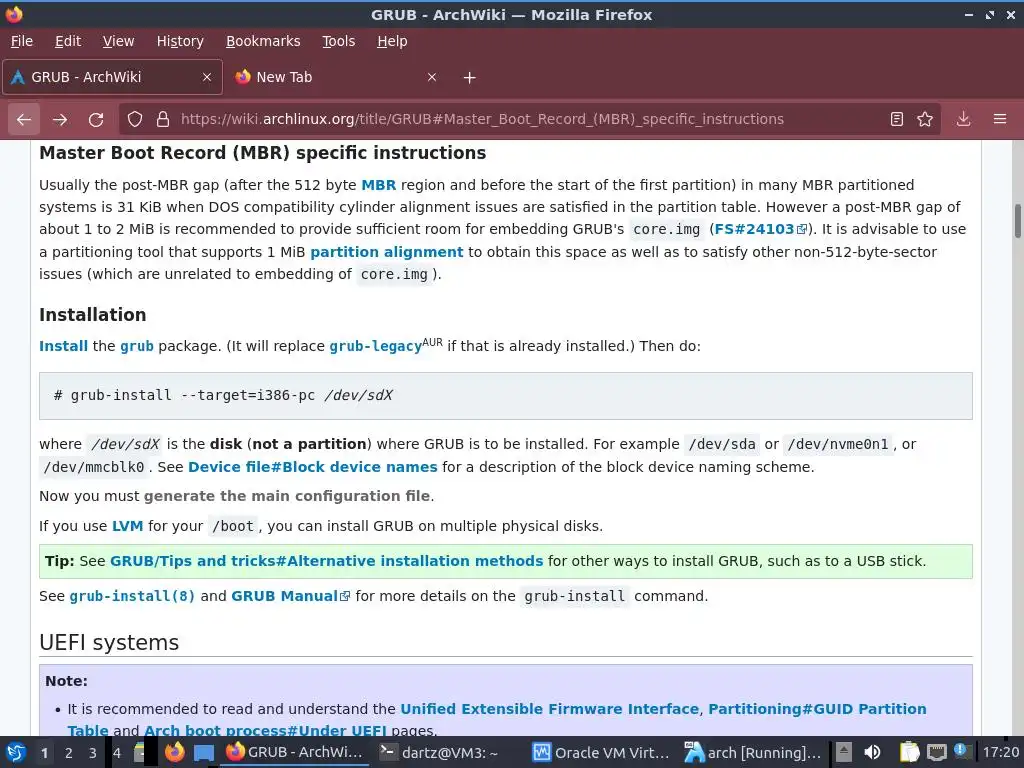Close the GRUB - ArchWiki tab
1024x768 pixels.
[x=207, y=77]
